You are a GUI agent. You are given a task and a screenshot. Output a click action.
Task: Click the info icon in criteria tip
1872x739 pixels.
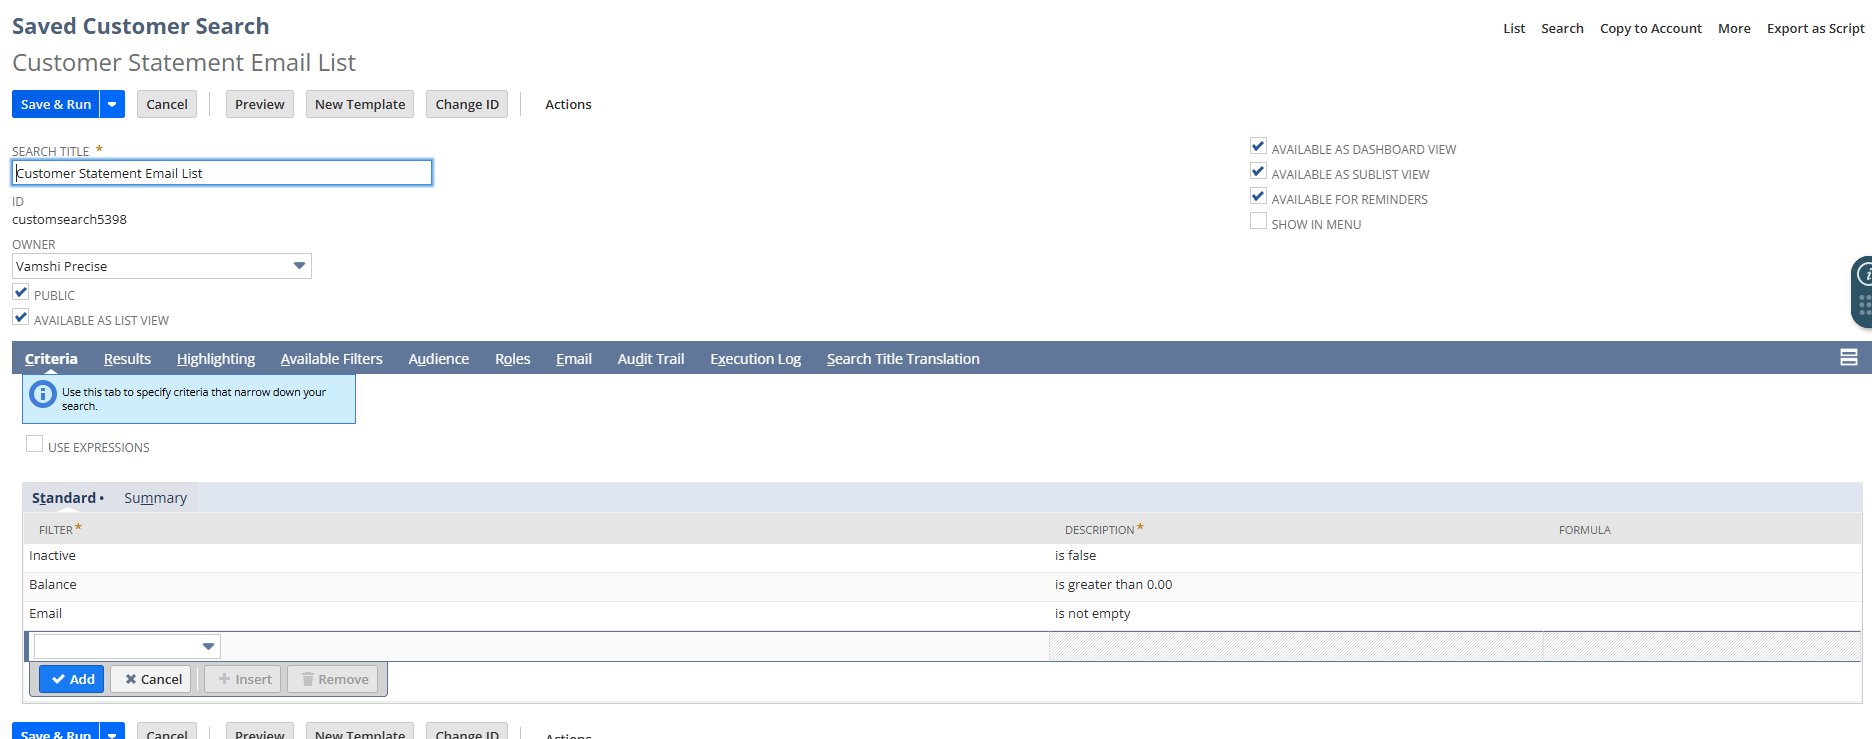coord(43,394)
